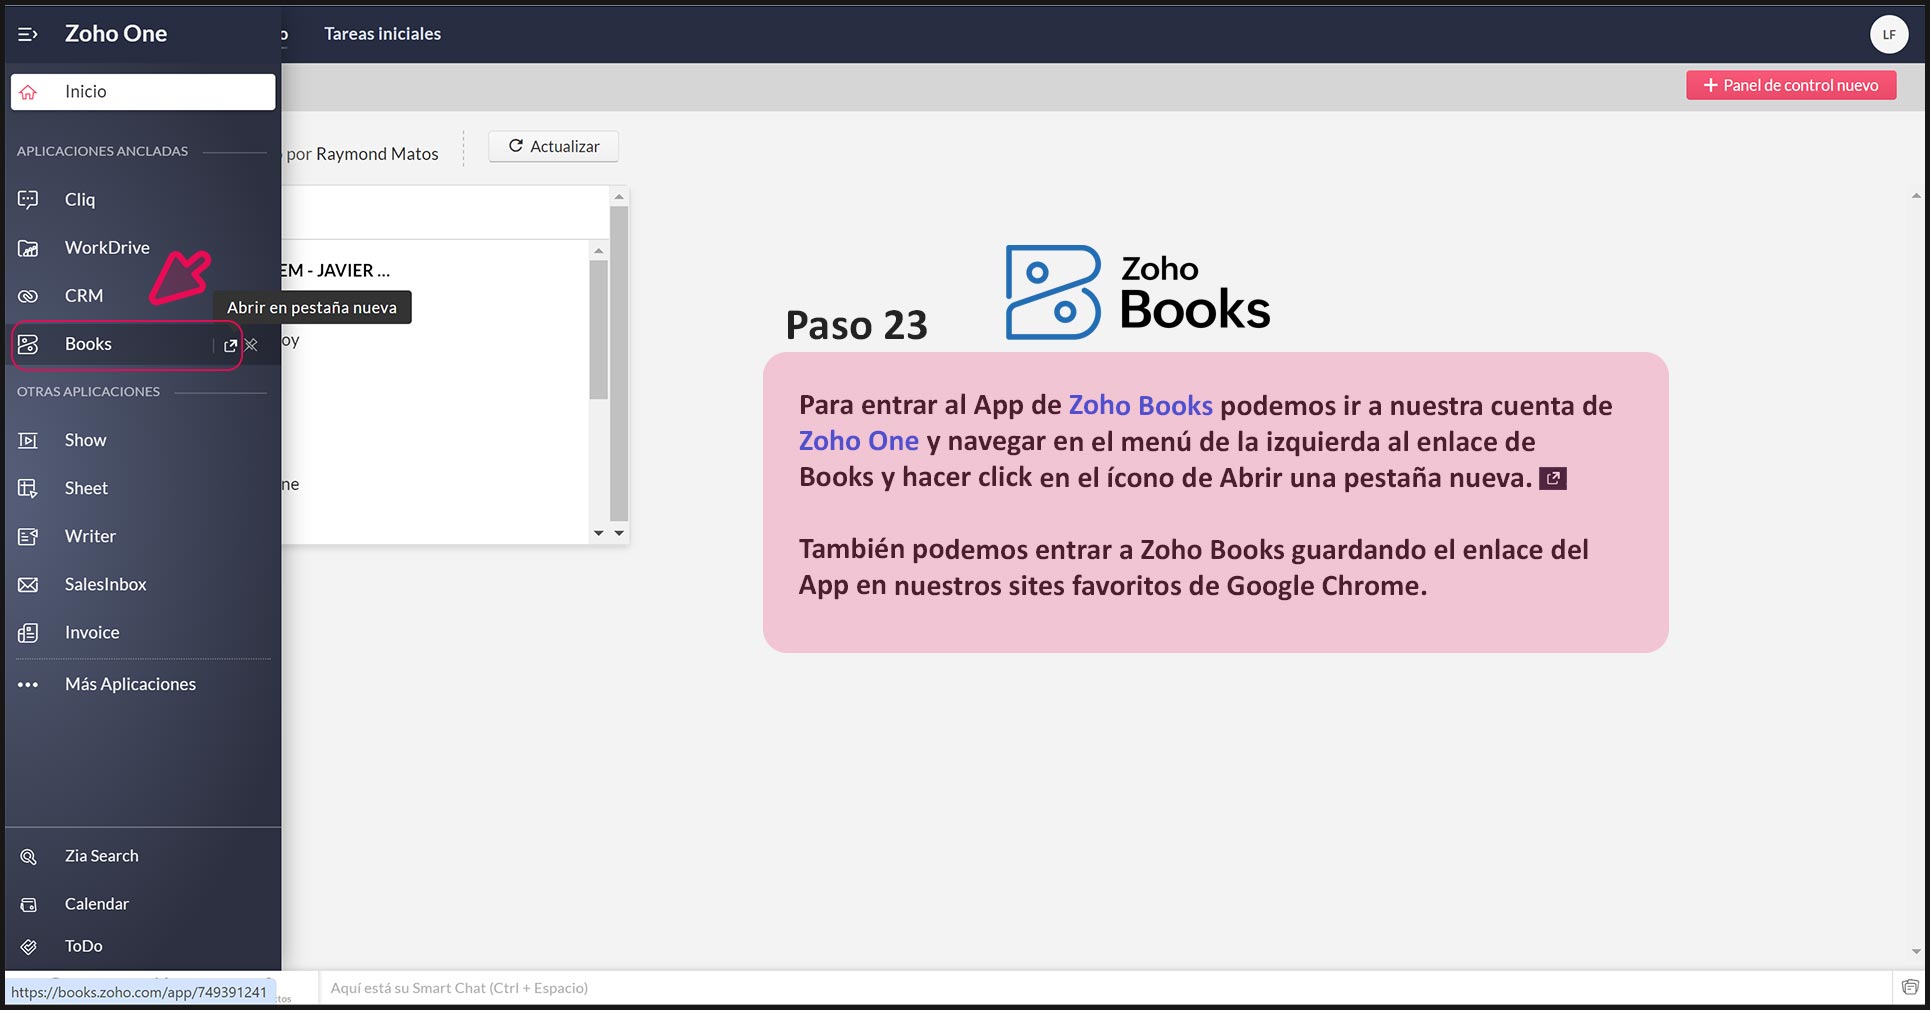The width and height of the screenshot is (1930, 1010).
Task: Click the SalesInbox envelope icon
Action: pyautogui.click(x=28, y=585)
